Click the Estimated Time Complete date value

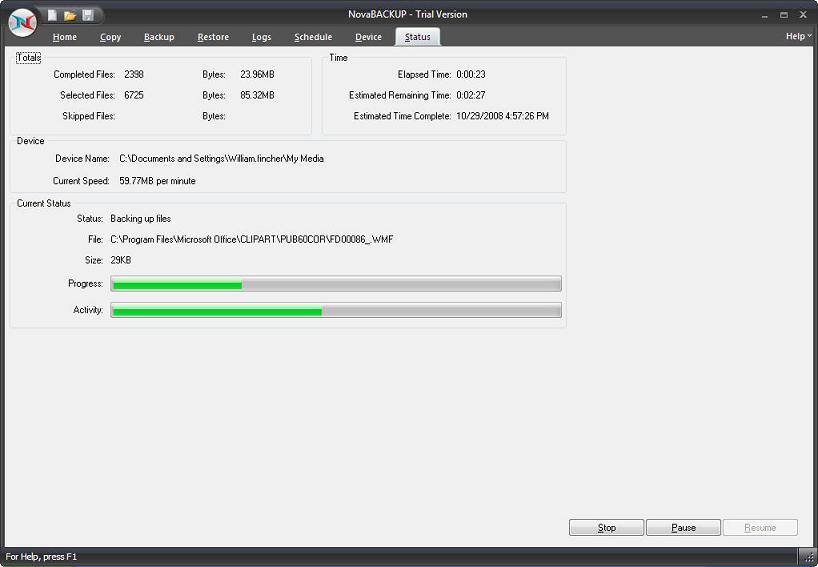coord(502,116)
